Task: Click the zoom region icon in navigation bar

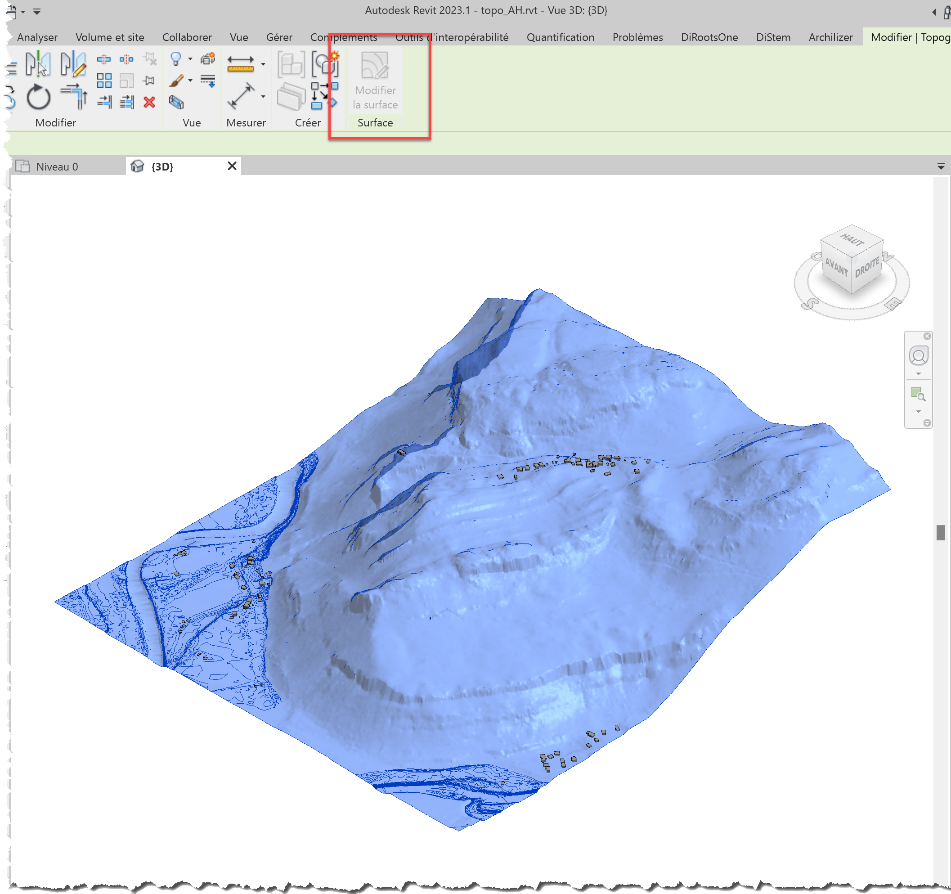Action: click(x=917, y=393)
